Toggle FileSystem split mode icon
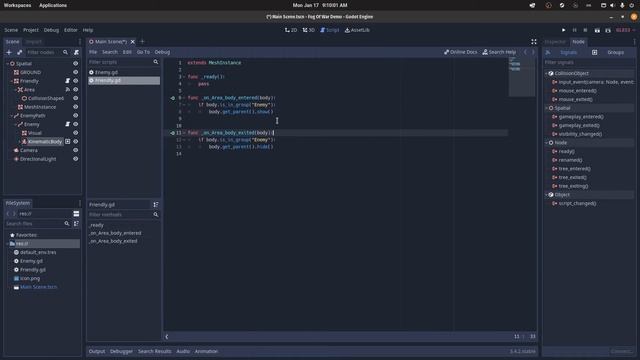This screenshot has height=360, width=640. pos(76,213)
